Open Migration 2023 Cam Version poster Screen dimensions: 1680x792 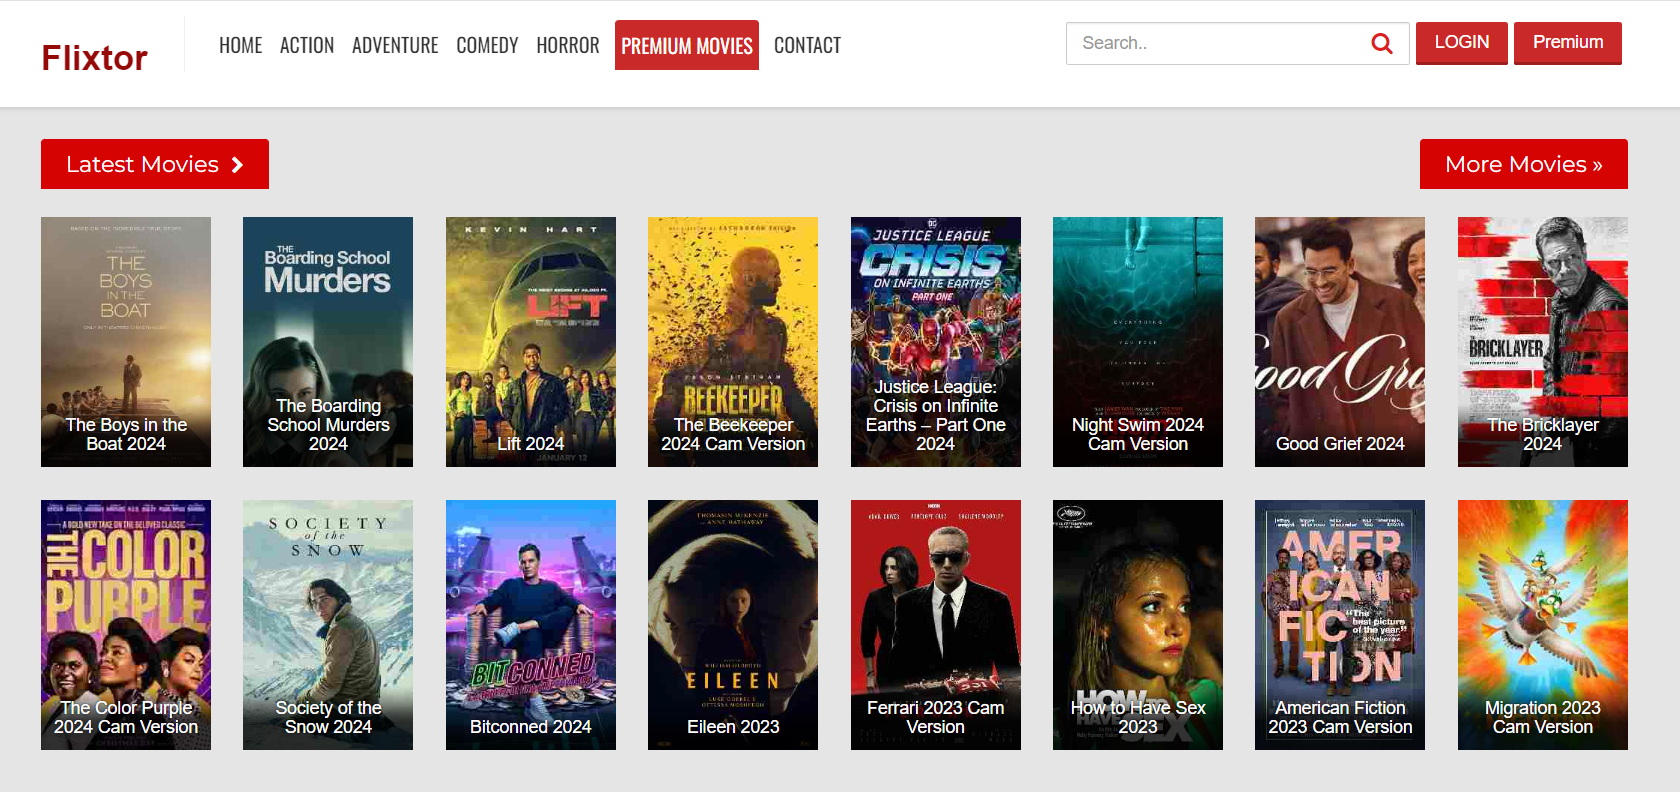(1543, 625)
